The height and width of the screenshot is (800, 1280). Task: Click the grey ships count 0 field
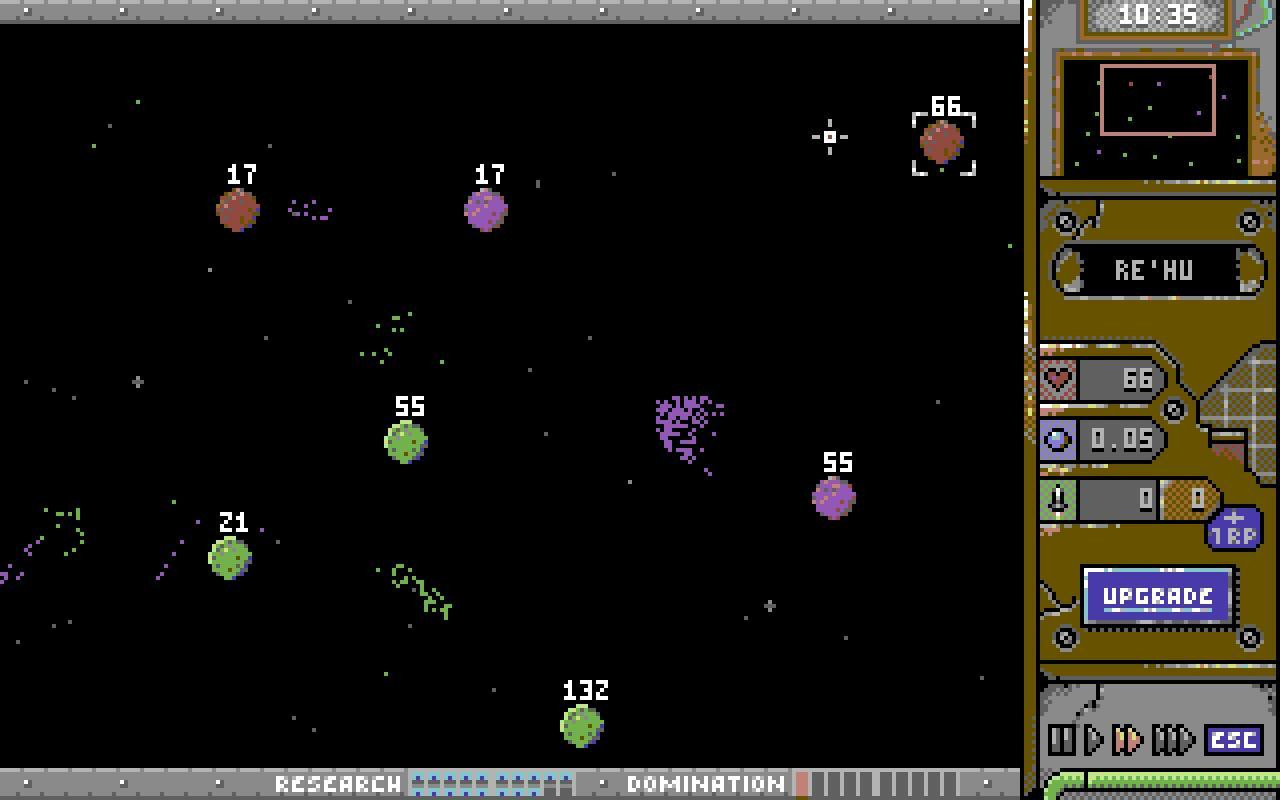(x=1118, y=498)
